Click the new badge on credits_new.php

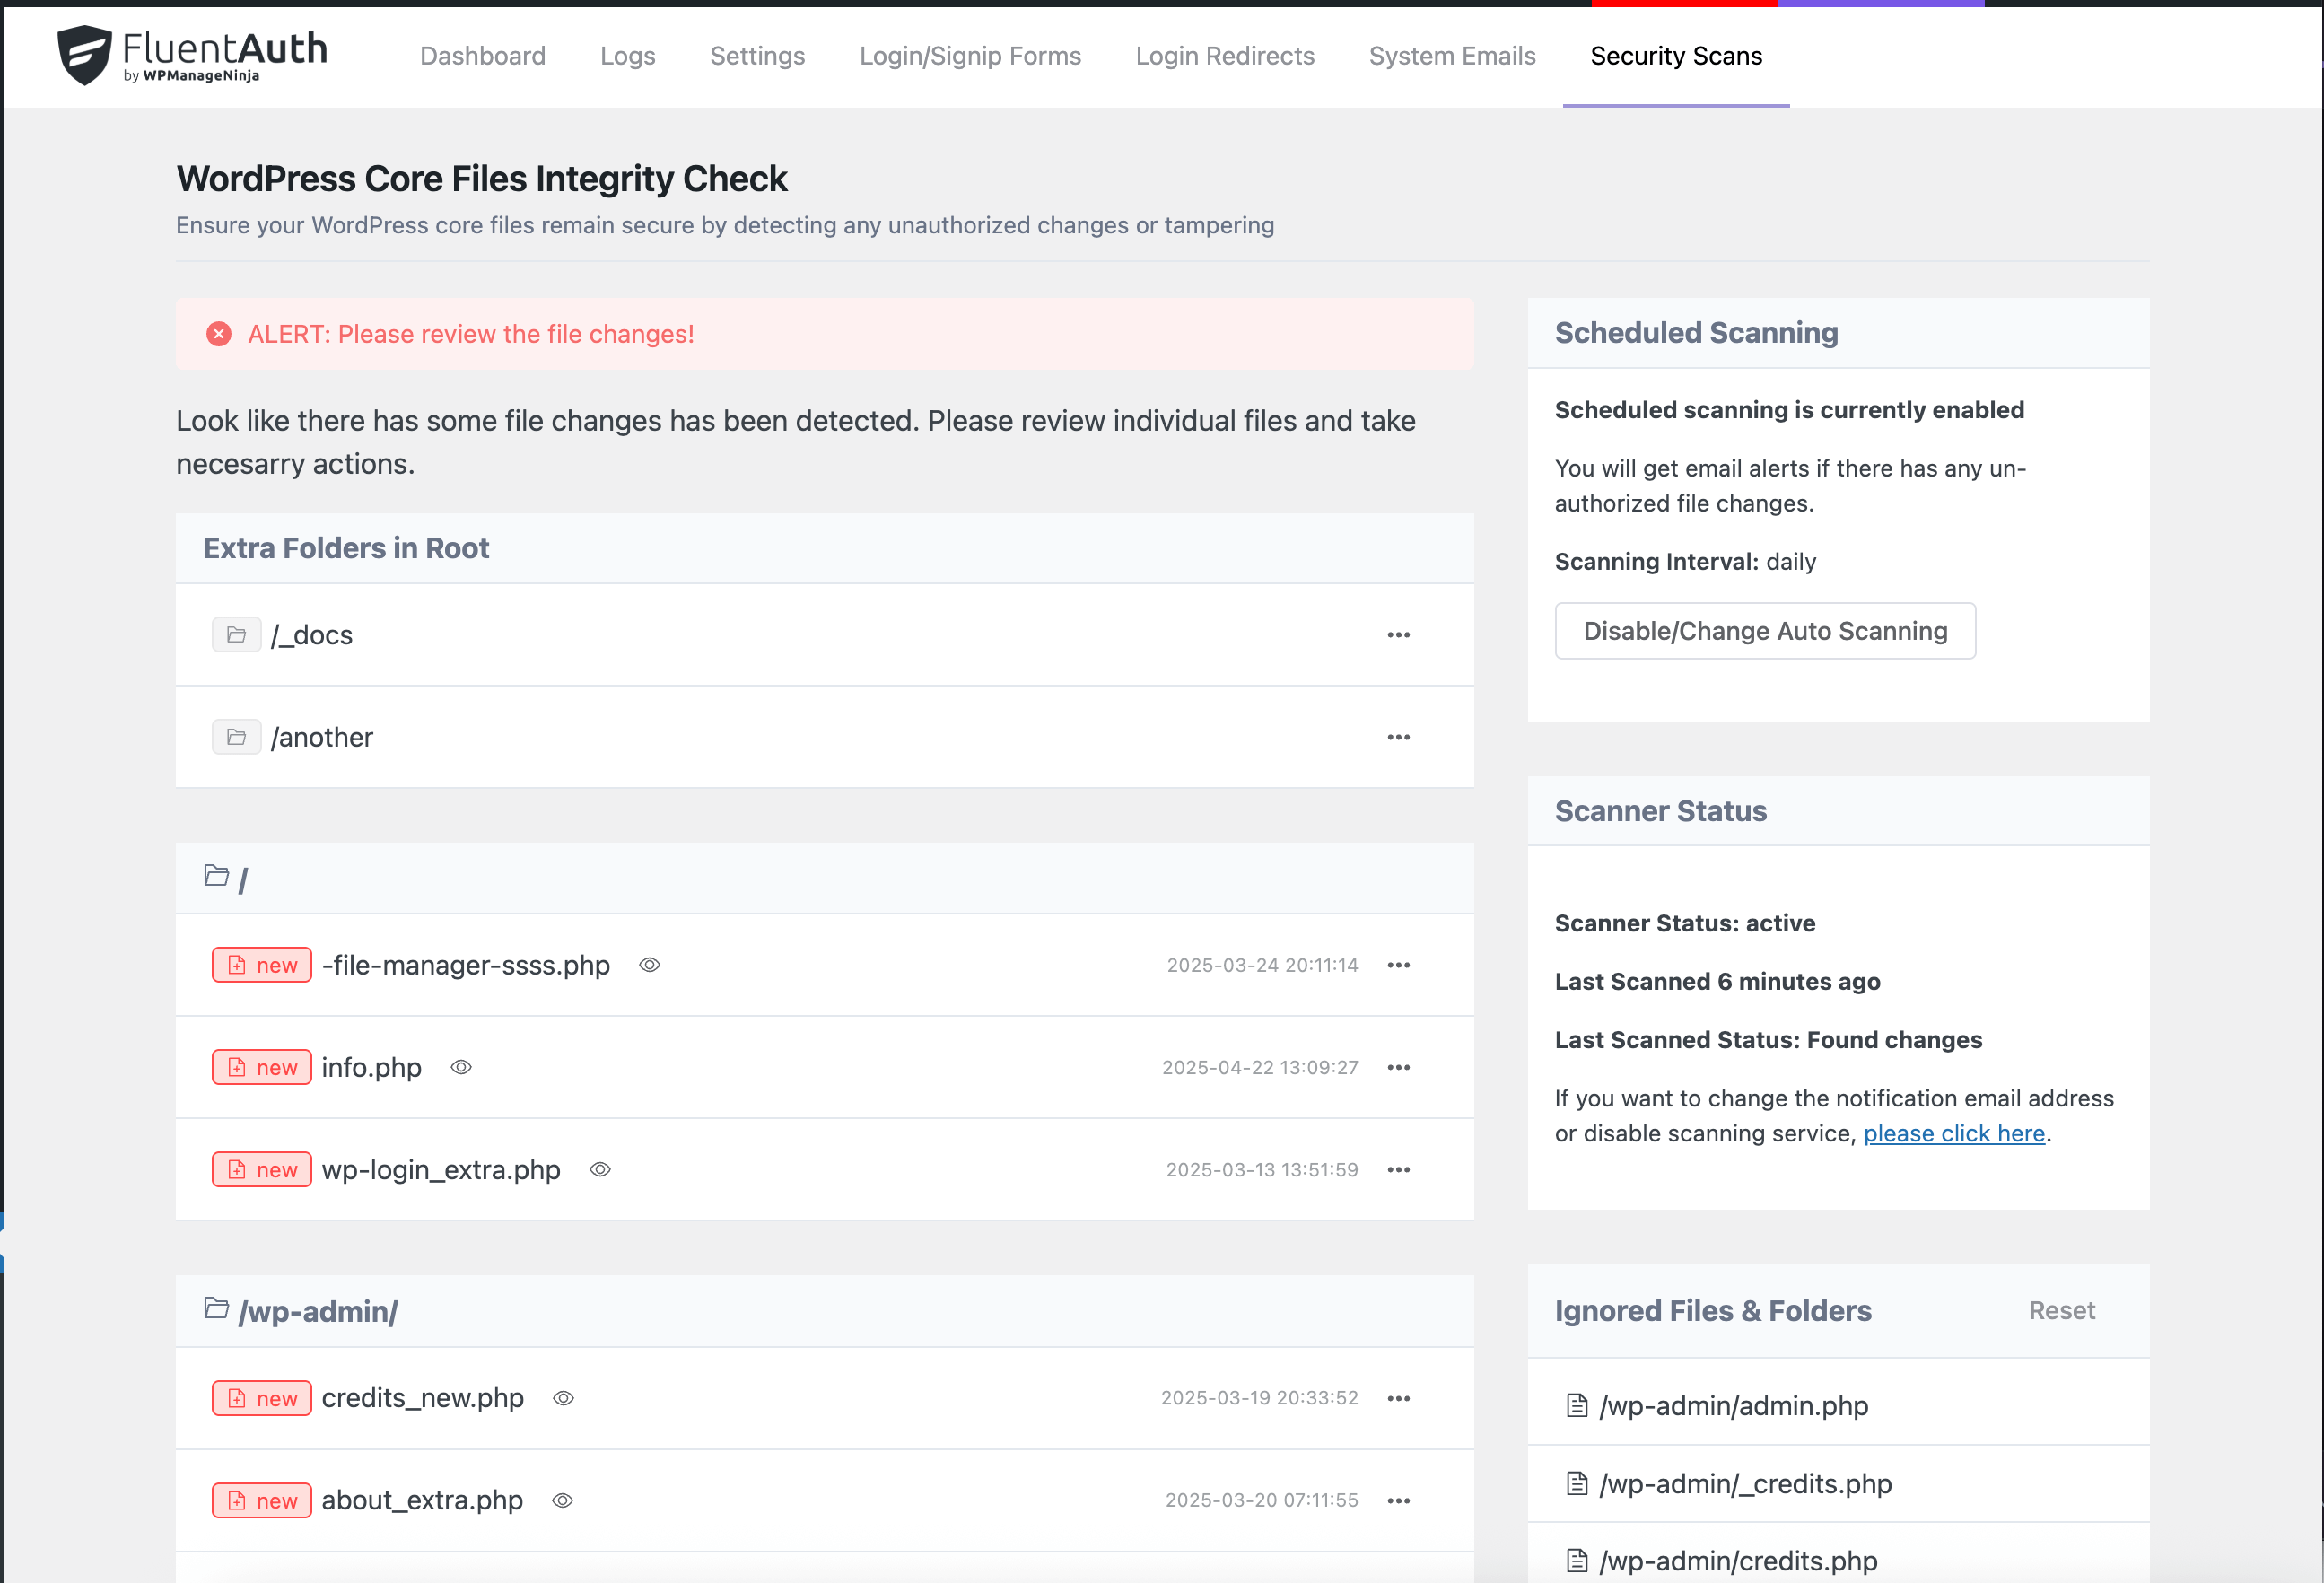click(x=262, y=1398)
